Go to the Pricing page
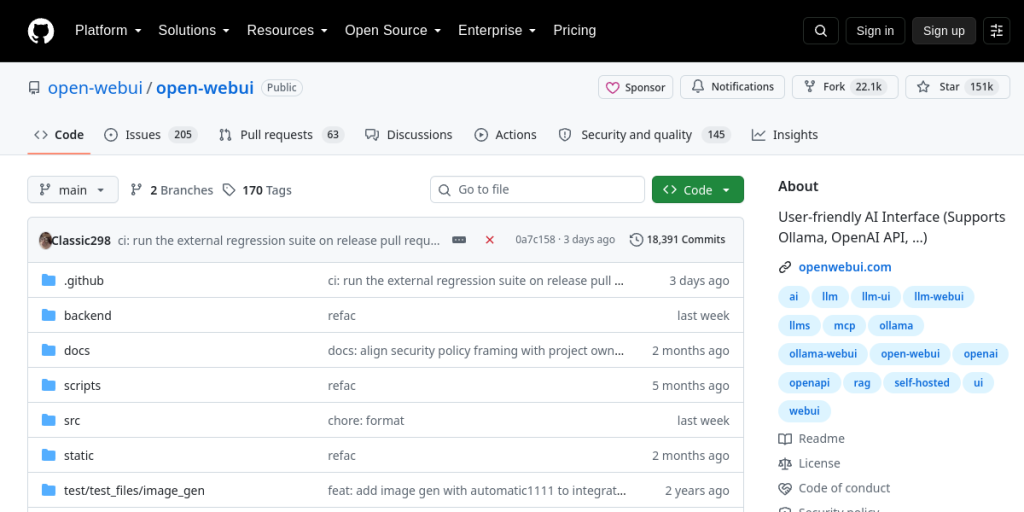Screen dimensions: 1024x512 pyautogui.click(x=575, y=31)
